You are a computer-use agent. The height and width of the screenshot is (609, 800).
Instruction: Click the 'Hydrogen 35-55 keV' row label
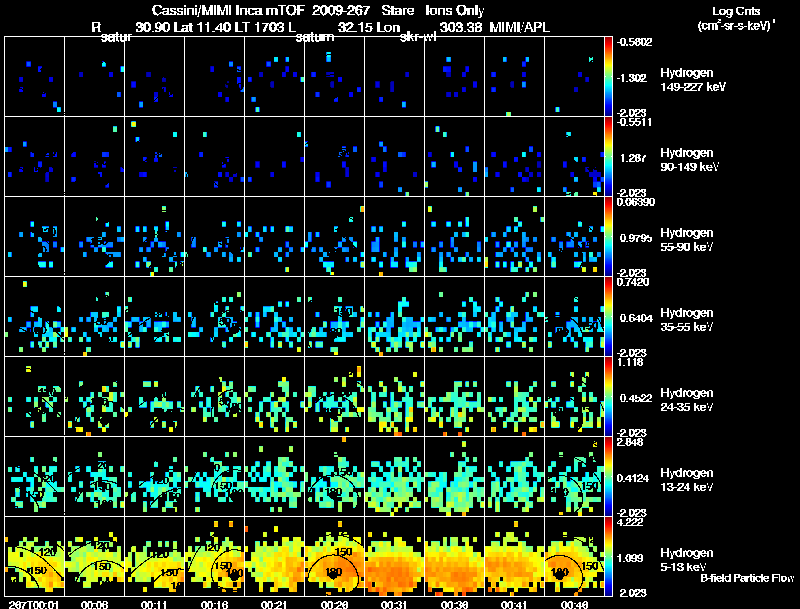686,320
